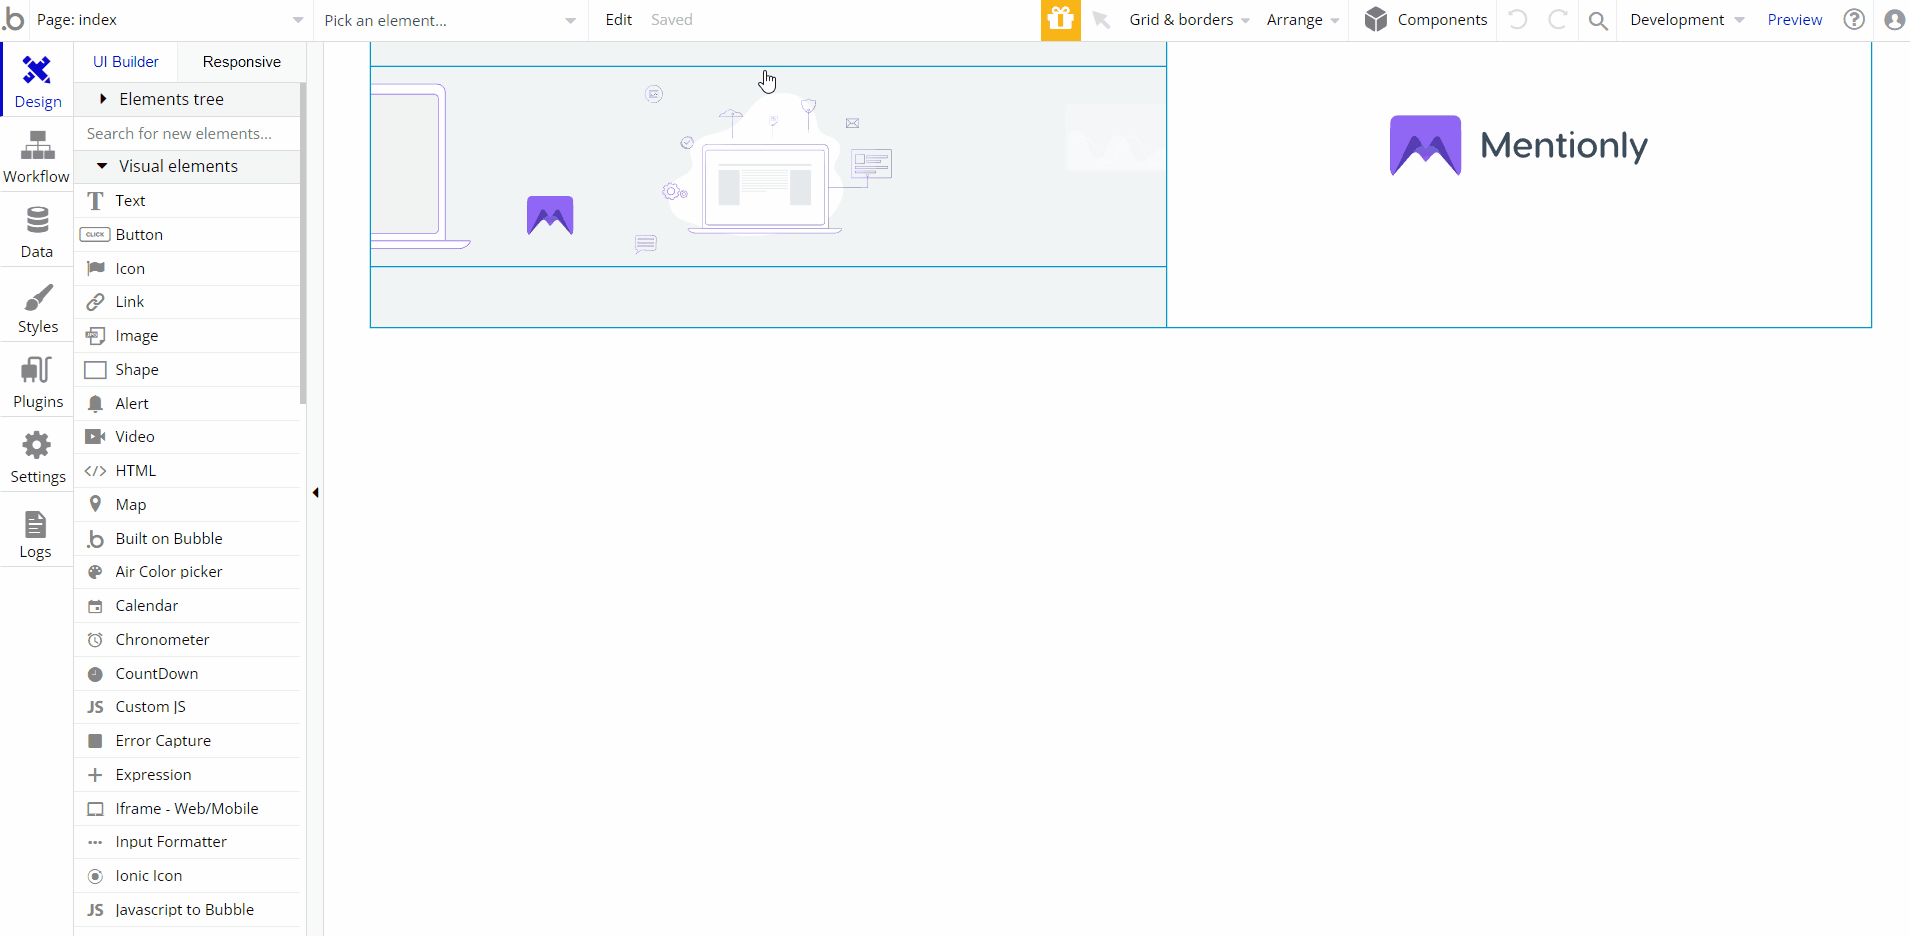1910x936 pixels.
Task: Select the Icon element
Action: pyautogui.click(x=187, y=269)
